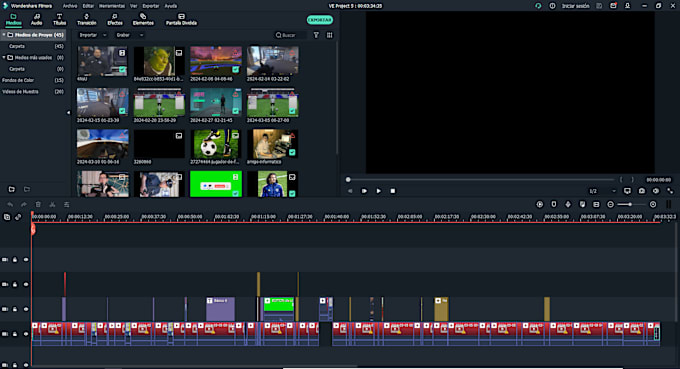Open the Importar dropdown arrow
The image size is (680, 369).
tap(105, 35)
